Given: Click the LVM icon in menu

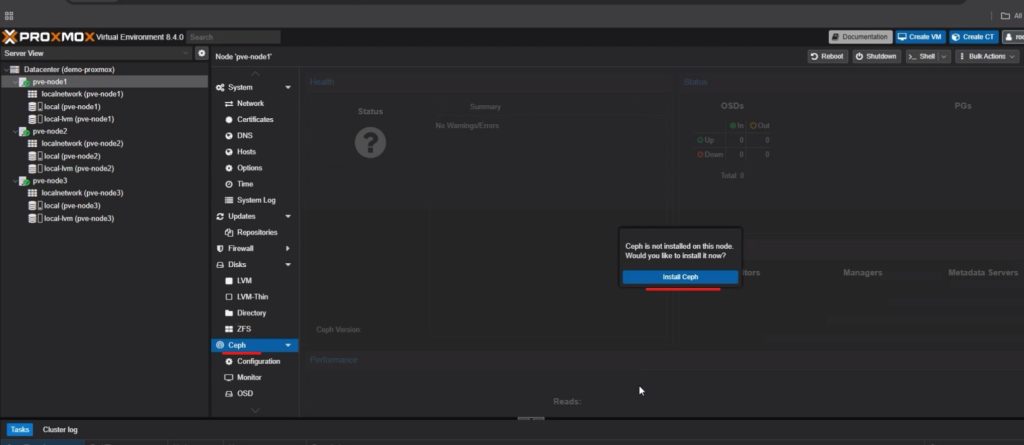Looking at the screenshot, I should coord(229,281).
